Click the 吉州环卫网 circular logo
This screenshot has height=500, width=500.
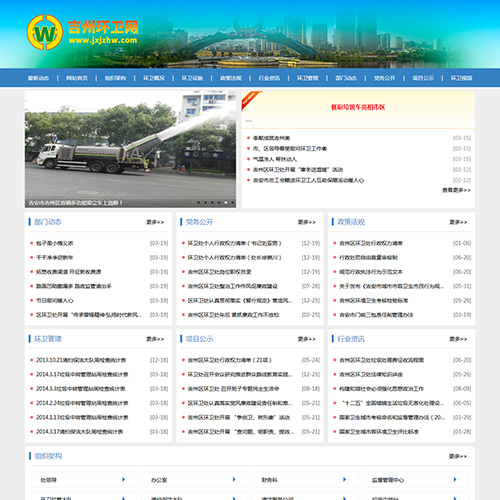click(45, 32)
